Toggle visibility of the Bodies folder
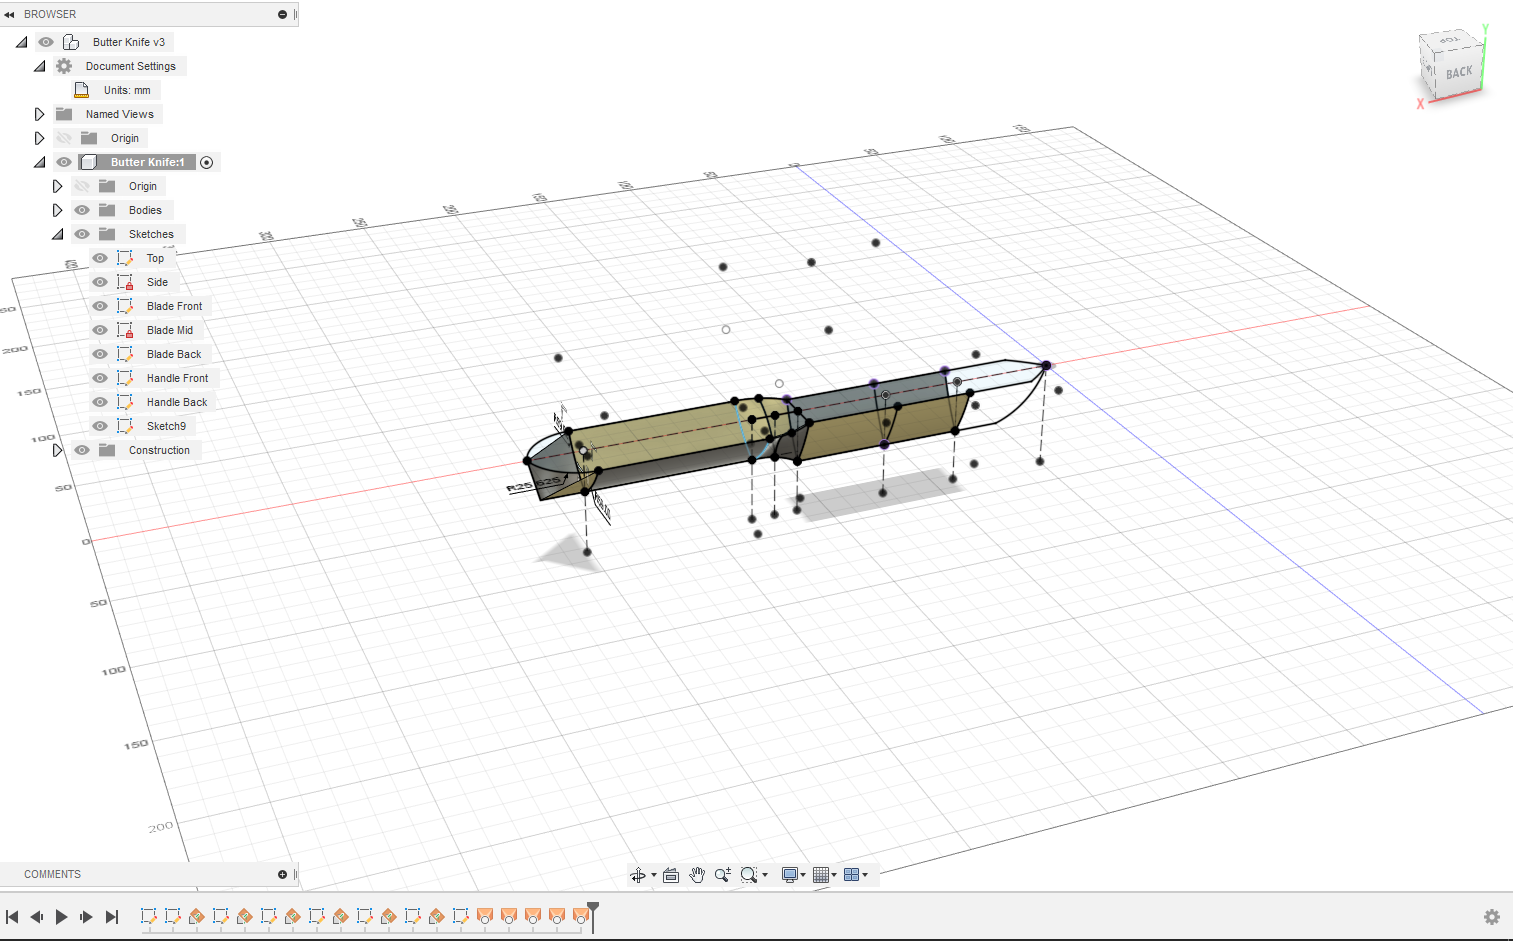The image size is (1513, 941). pos(82,210)
